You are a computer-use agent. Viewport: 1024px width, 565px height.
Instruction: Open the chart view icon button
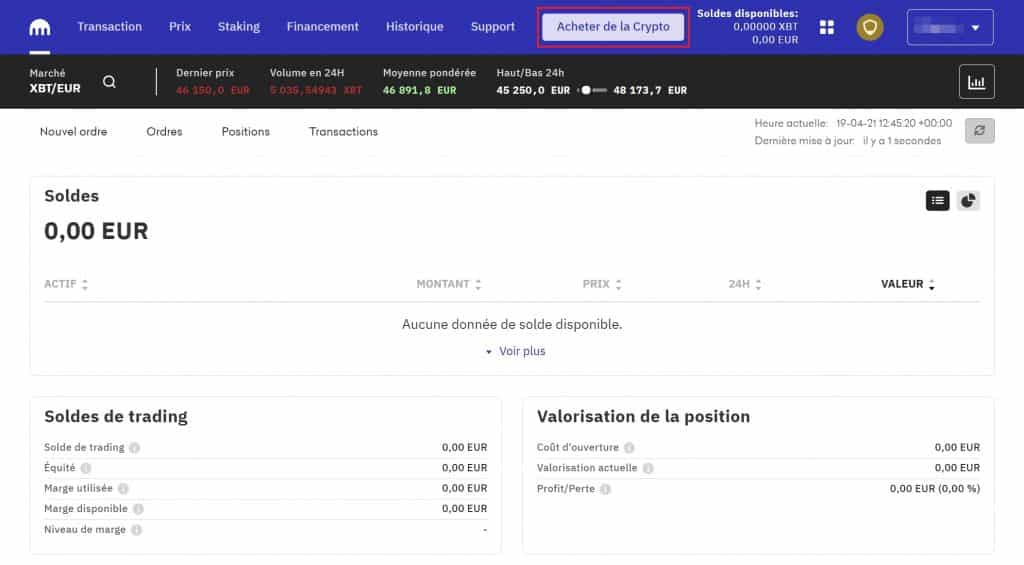coord(976,82)
